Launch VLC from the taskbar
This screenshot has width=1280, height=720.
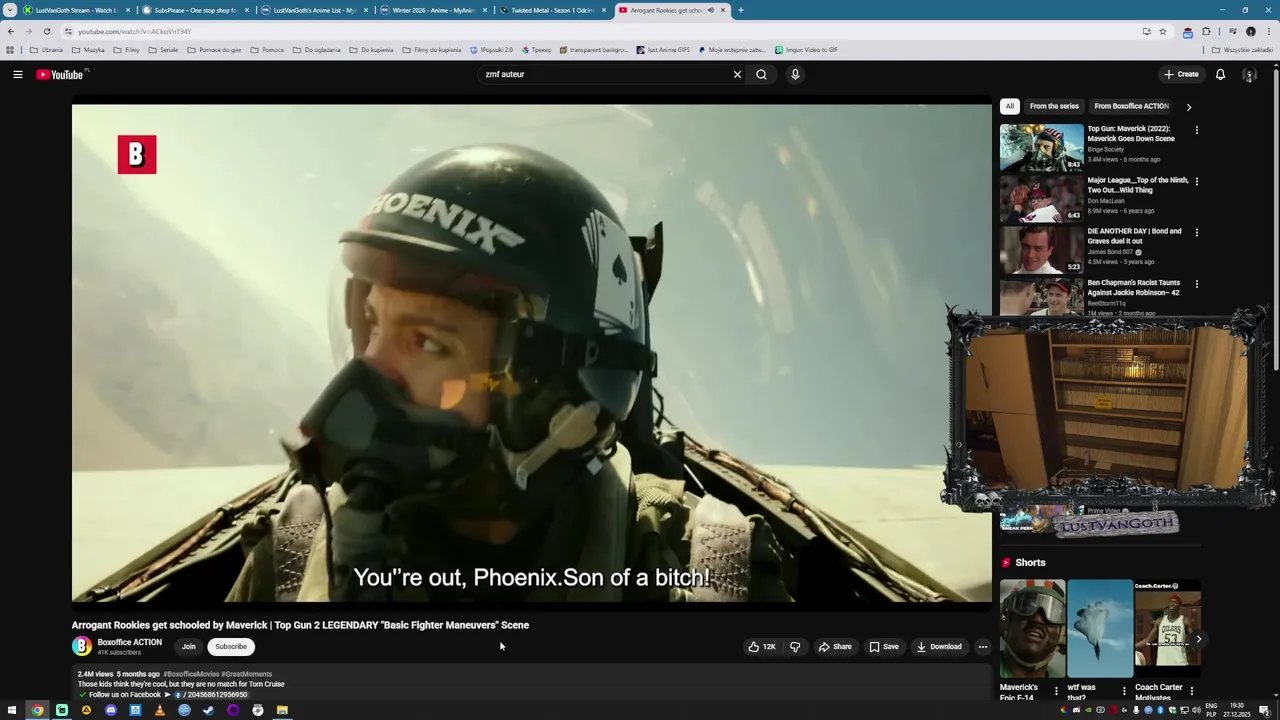tap(160, 710)
